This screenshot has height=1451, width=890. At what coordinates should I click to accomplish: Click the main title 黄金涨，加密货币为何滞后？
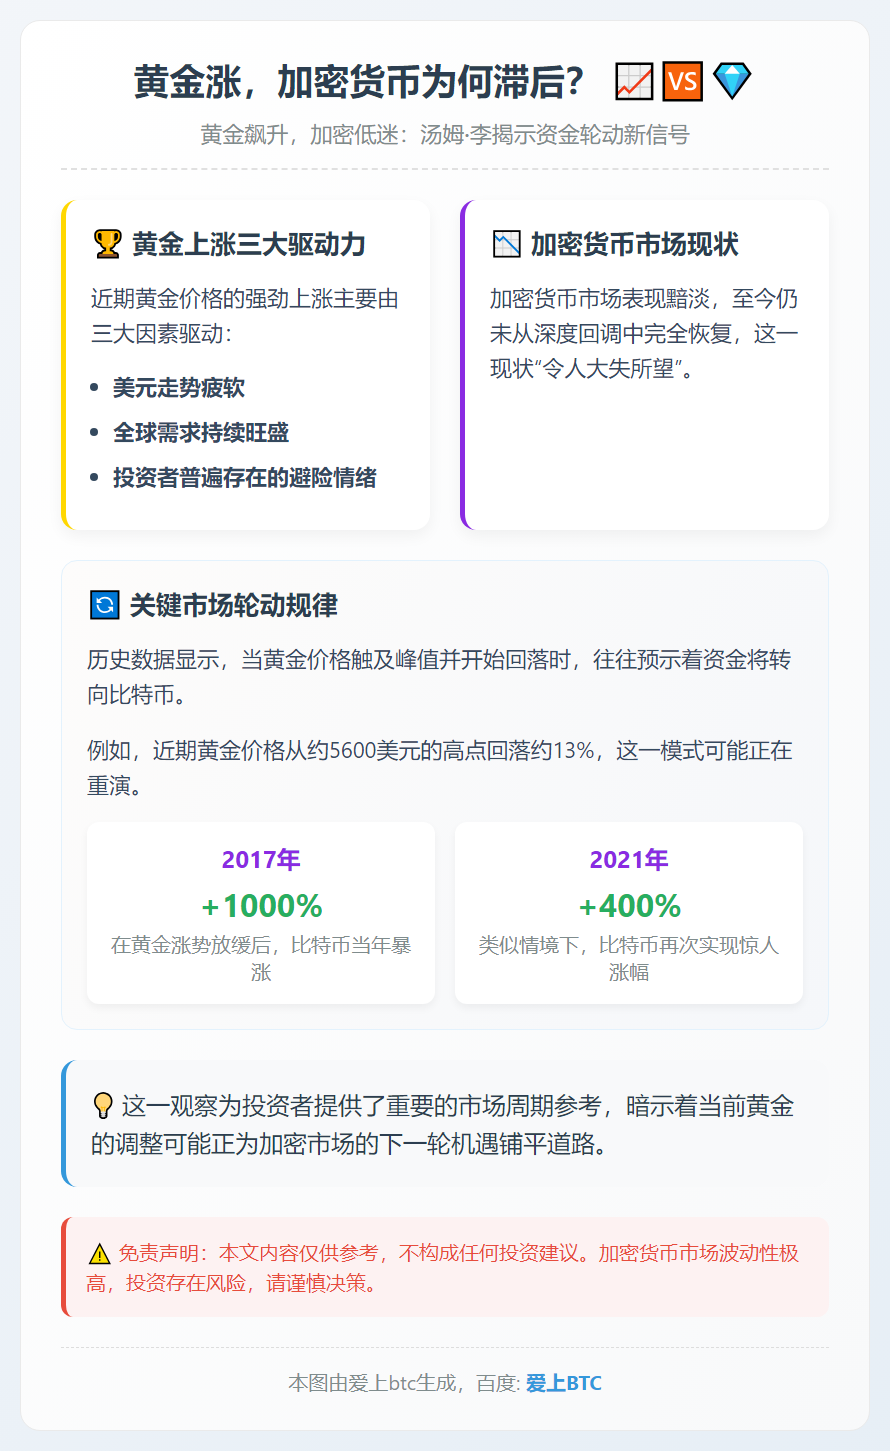[359, 82]
